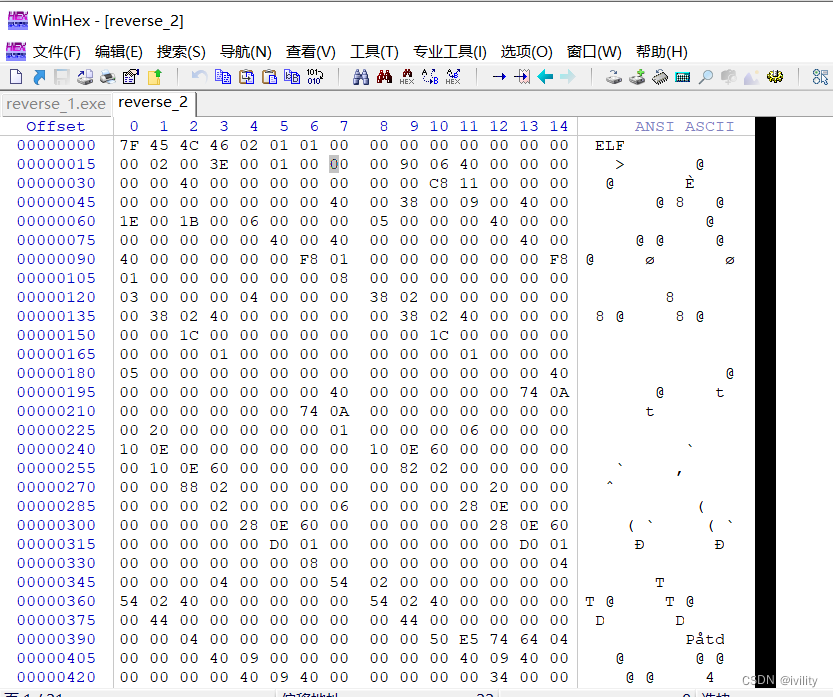The width and height of the screenshot is (833, 697).
Task: Click offset row 00000000
Action: point(56,145)
